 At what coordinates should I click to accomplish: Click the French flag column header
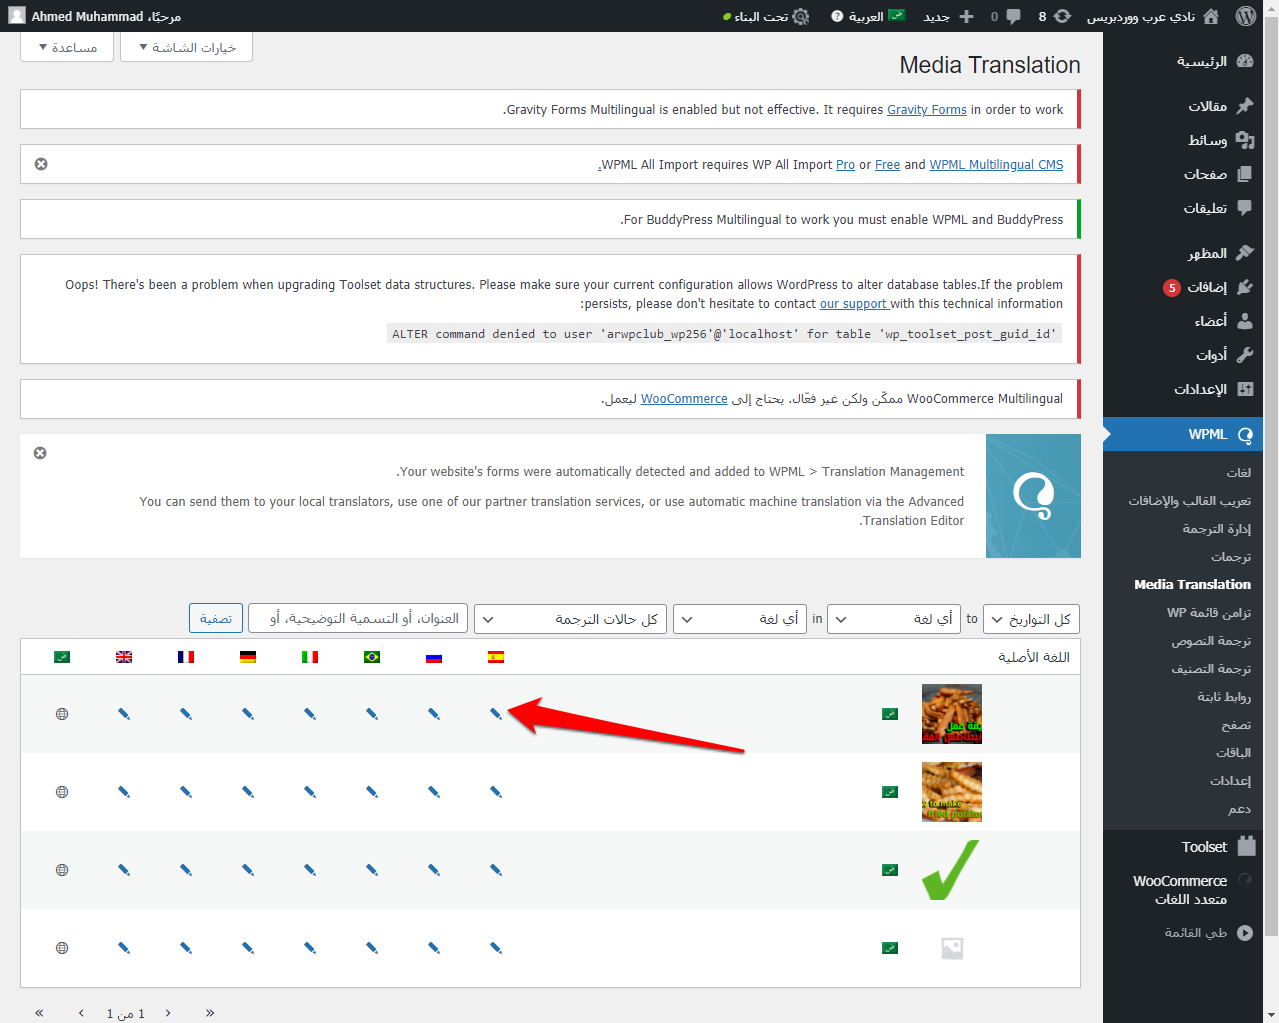[186, 657]
